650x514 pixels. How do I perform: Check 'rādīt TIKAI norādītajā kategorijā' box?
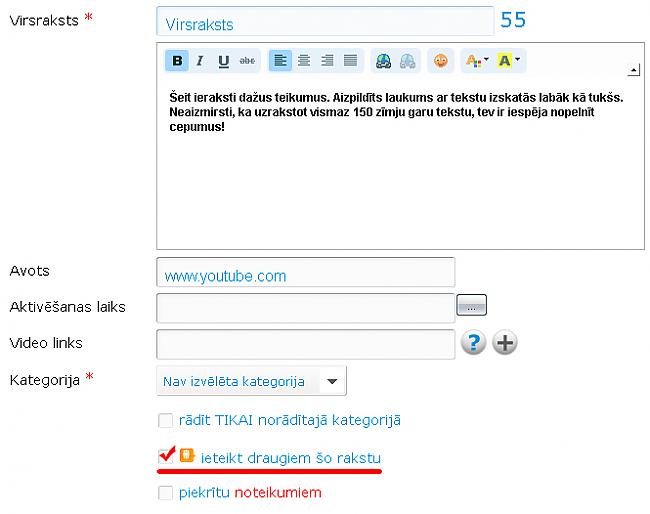(165, 420)
